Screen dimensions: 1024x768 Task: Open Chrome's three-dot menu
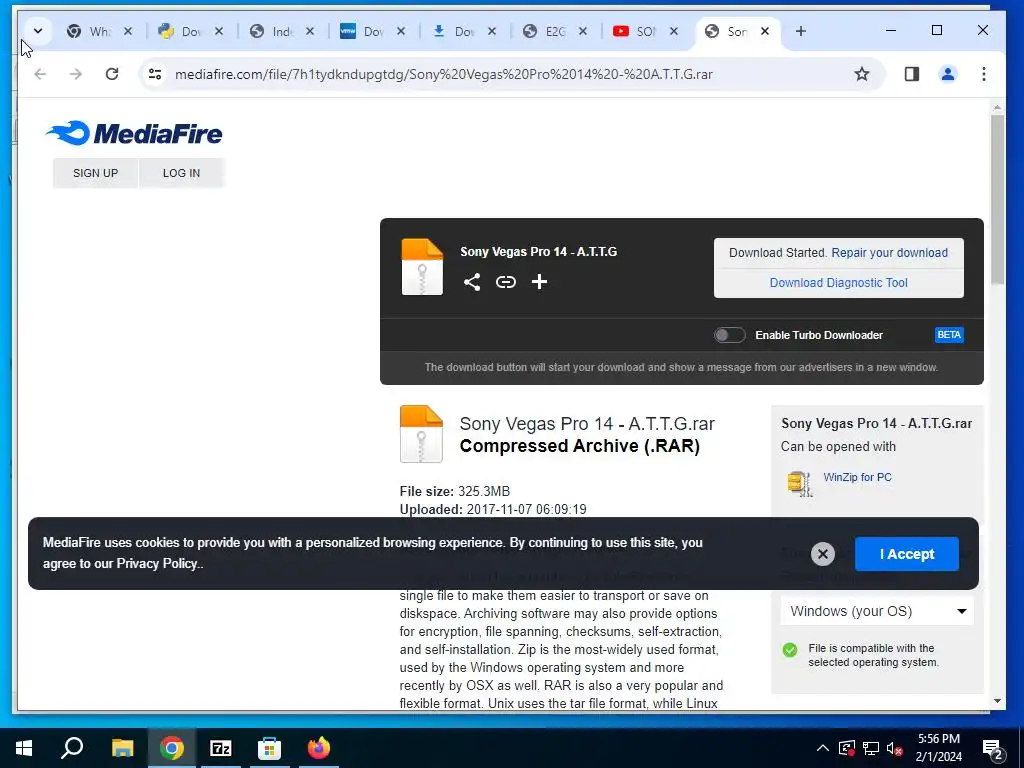click(984, 74)
